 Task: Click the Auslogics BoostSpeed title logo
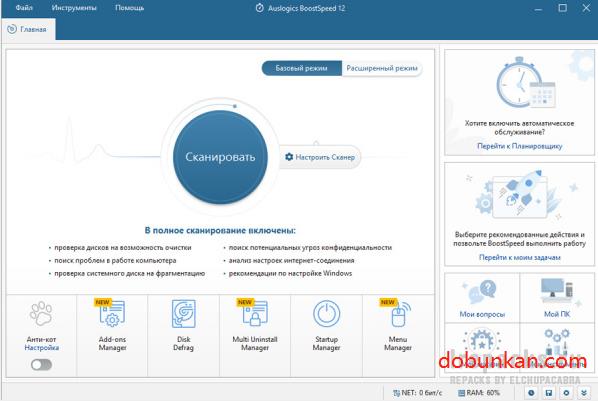point(259,8)
